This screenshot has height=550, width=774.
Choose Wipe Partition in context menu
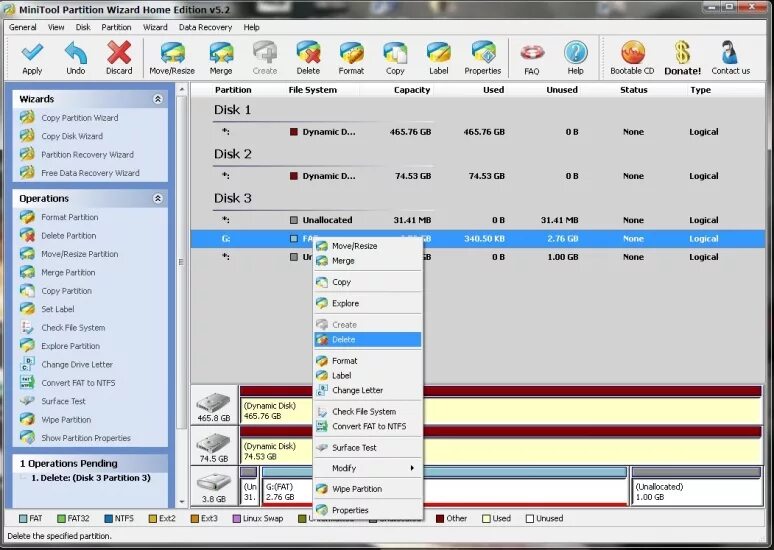[368, 489]
